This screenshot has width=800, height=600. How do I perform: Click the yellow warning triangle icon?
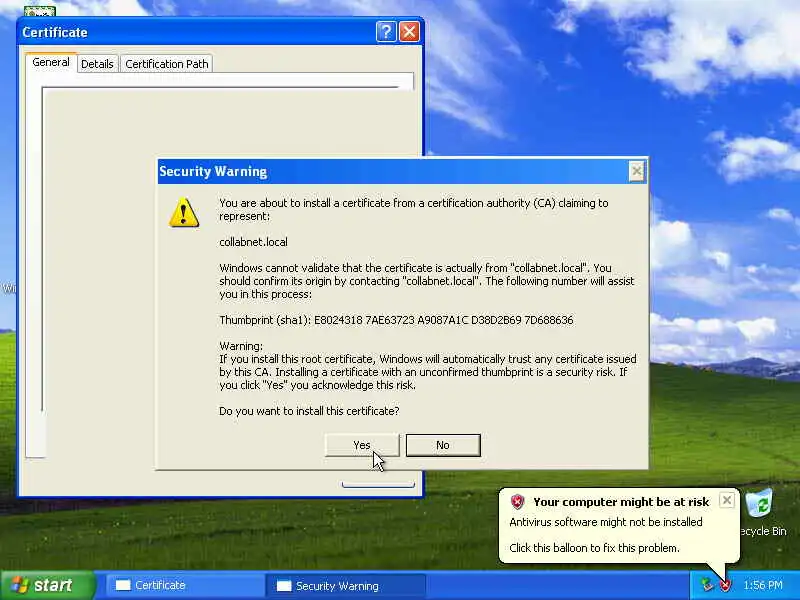[x=184, y=212]
